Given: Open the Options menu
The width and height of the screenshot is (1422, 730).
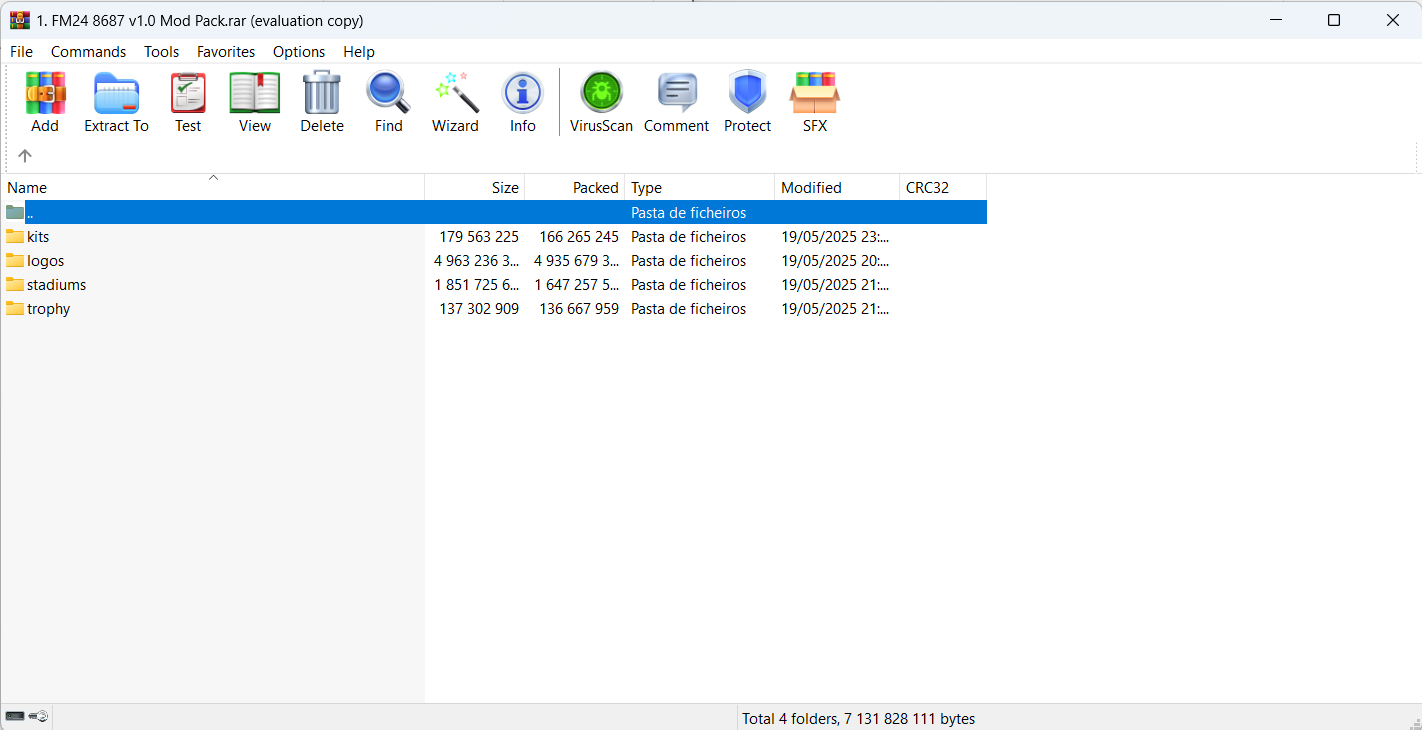Looking at the screenshot, I should click(299, 52).
